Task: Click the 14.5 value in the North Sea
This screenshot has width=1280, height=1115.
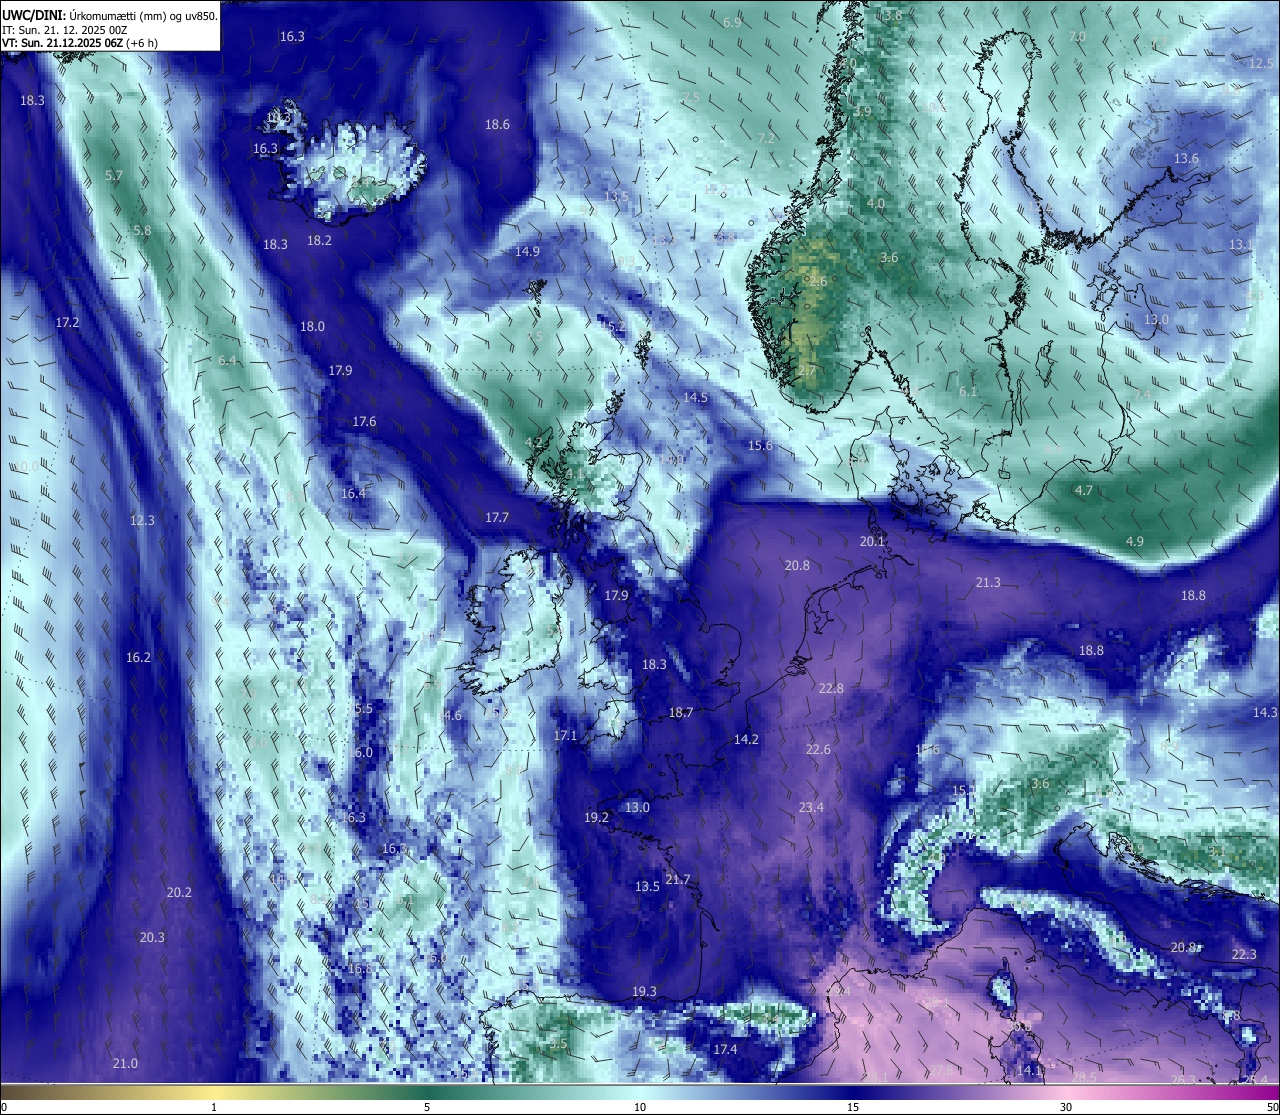Action: coord(695,398)
